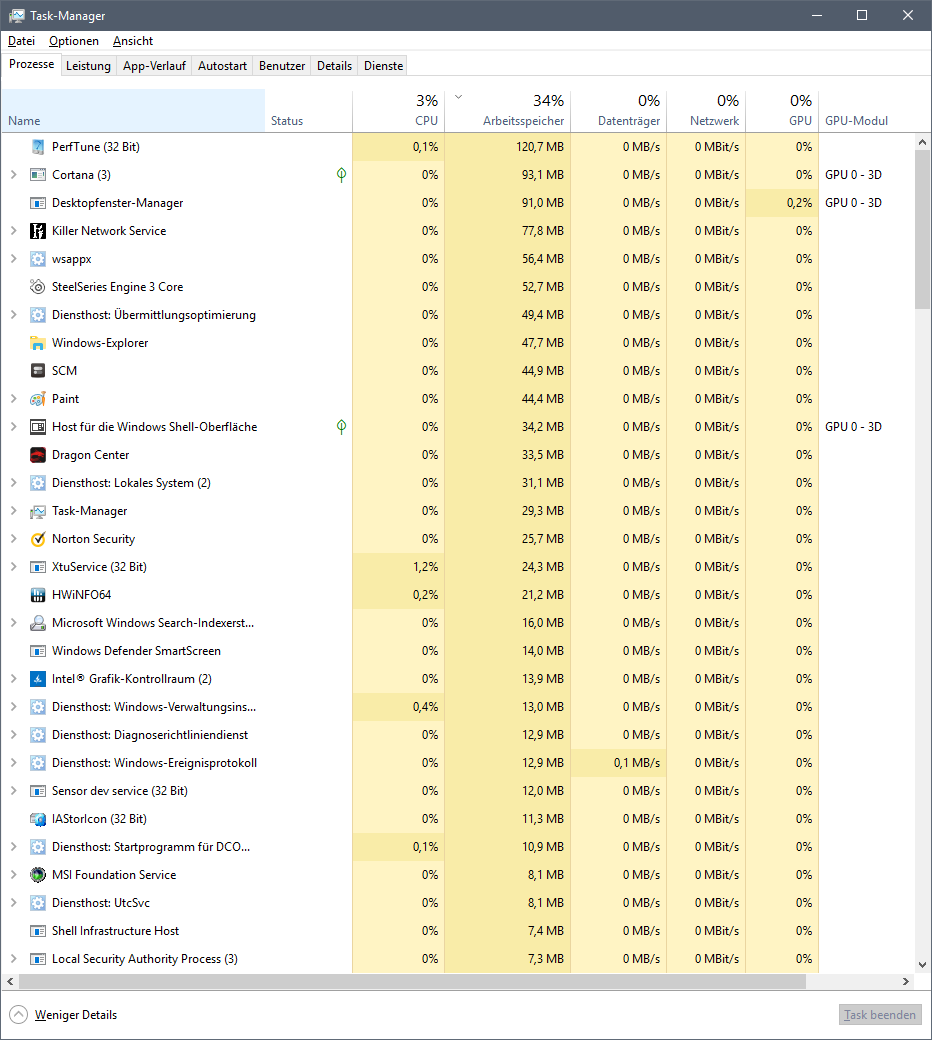Click the XtuService (32 Bit) icon
This screenshot has width=932, height=1040.
click(x=38, y=567)
